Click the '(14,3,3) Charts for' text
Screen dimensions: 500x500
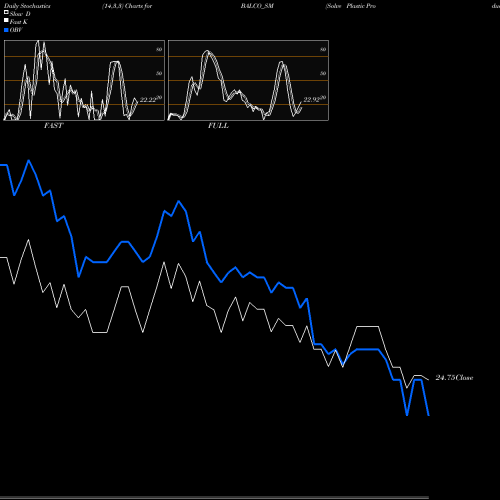point(127,6)
